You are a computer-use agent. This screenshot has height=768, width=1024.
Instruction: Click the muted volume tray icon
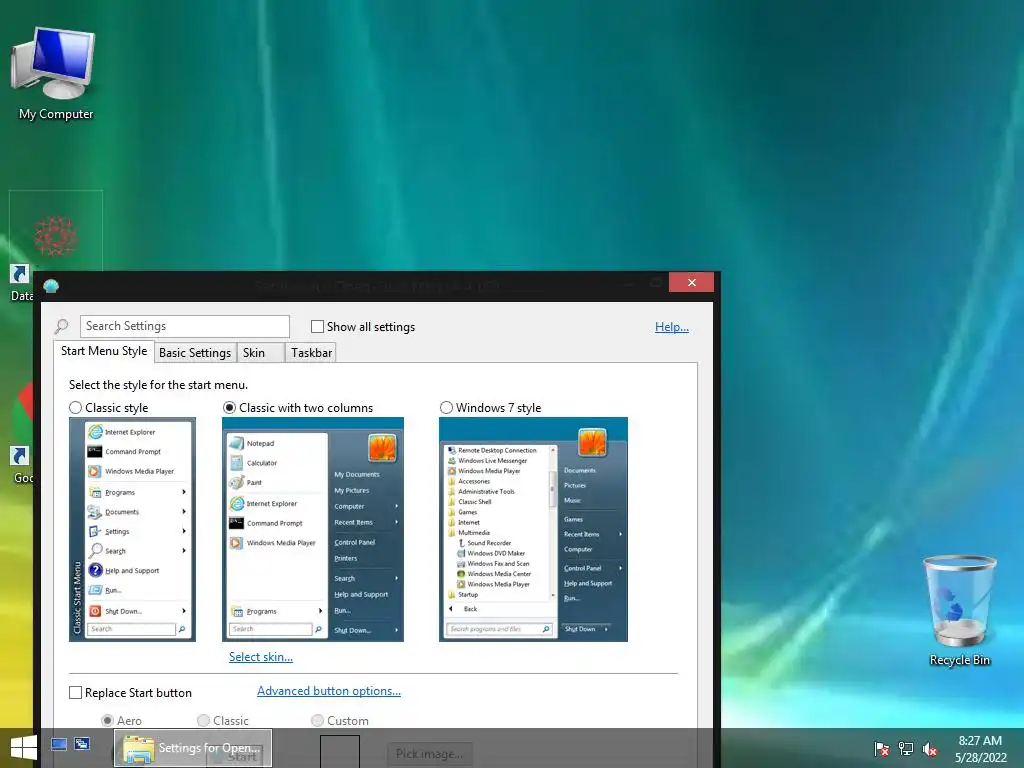click(930, 749)
